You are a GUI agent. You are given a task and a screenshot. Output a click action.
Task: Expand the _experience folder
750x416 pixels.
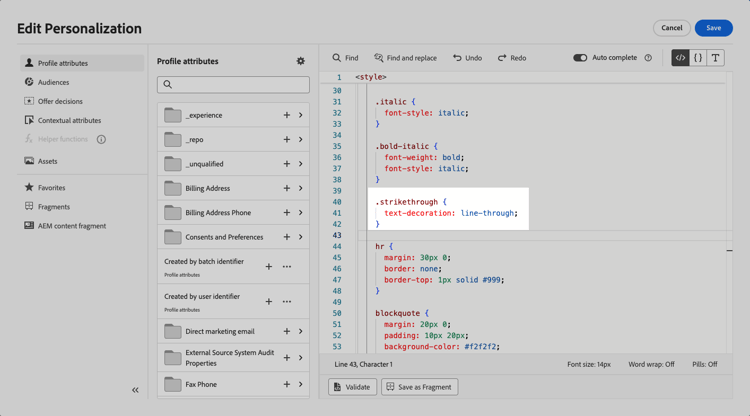[300, 115]
